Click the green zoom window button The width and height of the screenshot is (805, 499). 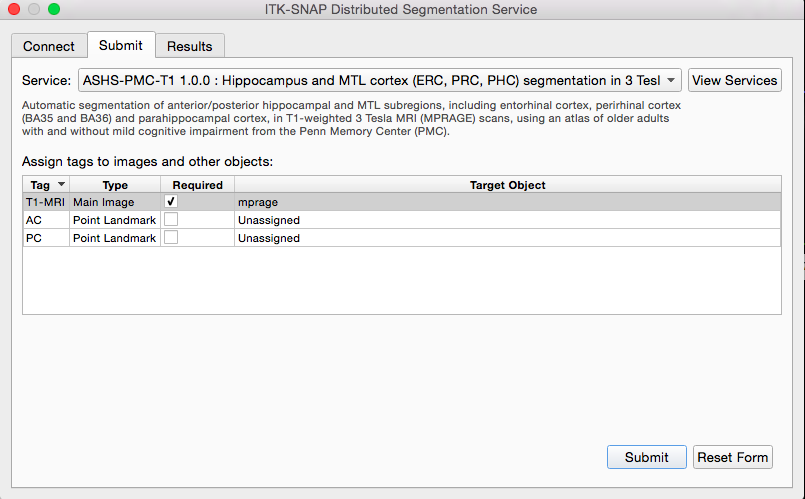(x=54, y=9)
